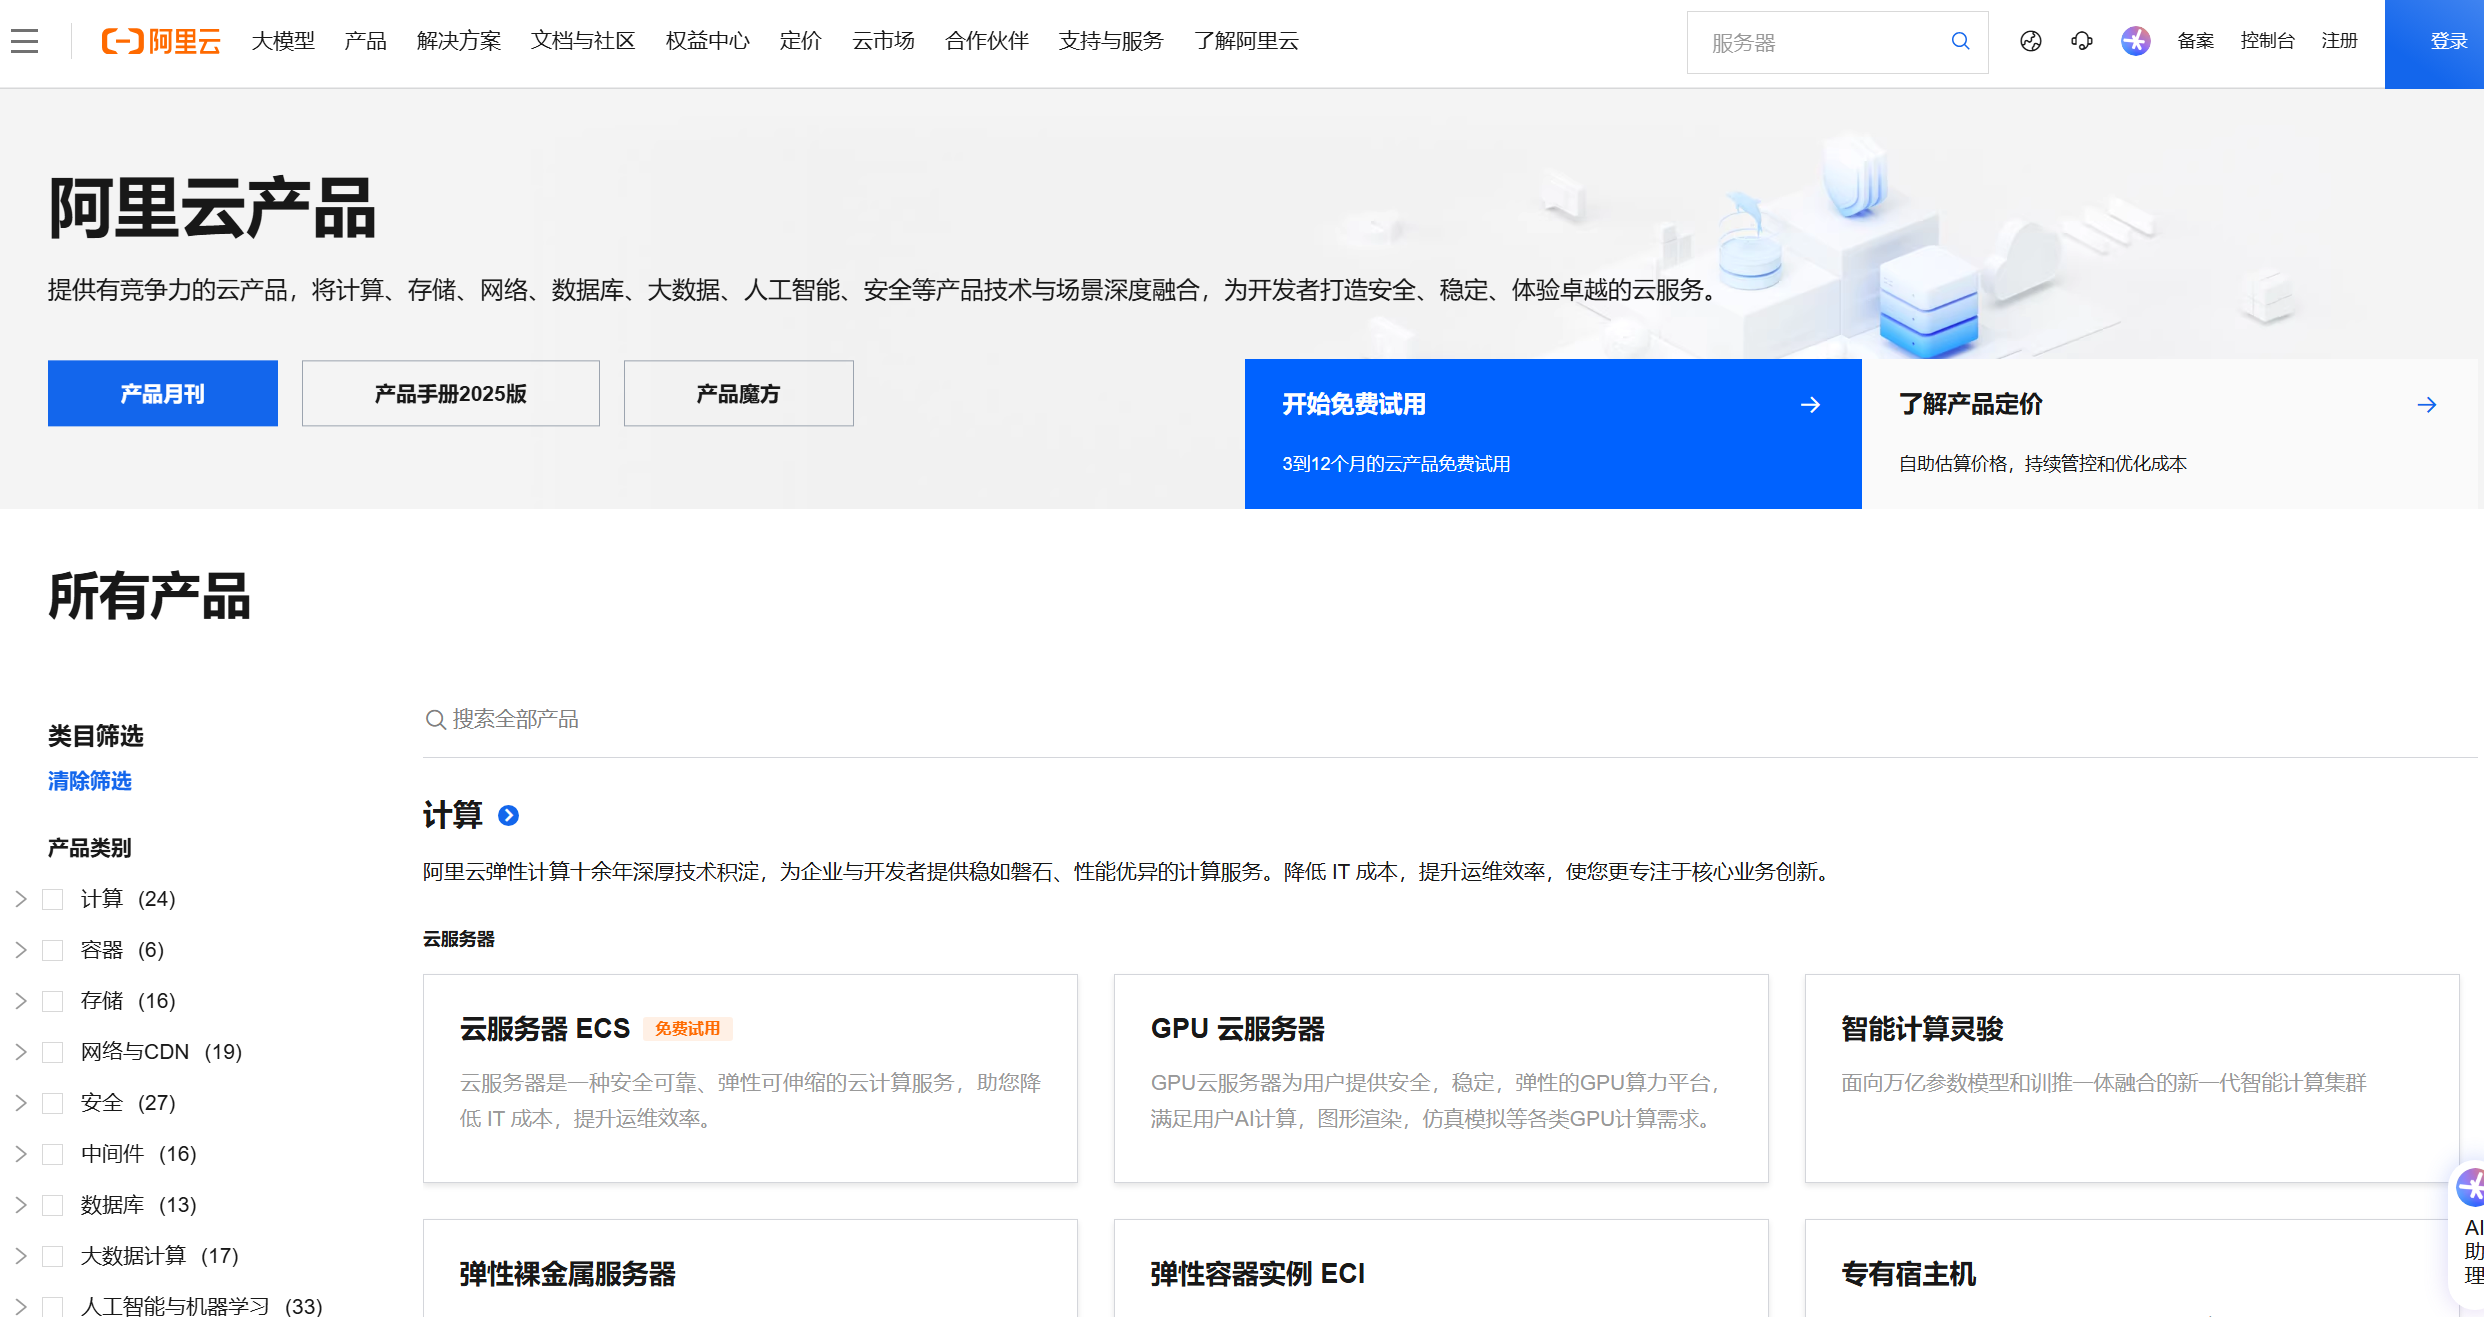This screenshot has height=1317, width=2484.
Task: Open the 云市场 menu item
Action: point(883,41)
